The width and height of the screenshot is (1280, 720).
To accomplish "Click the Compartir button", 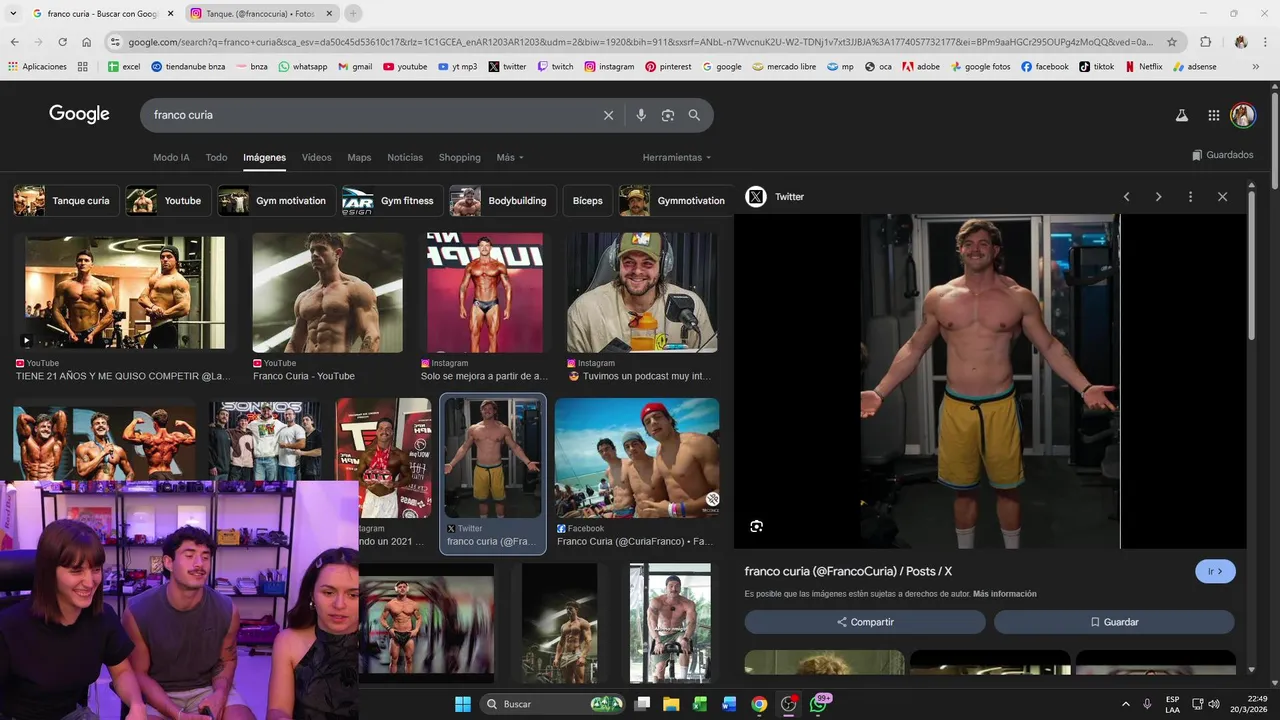I will tap(865, 622).
